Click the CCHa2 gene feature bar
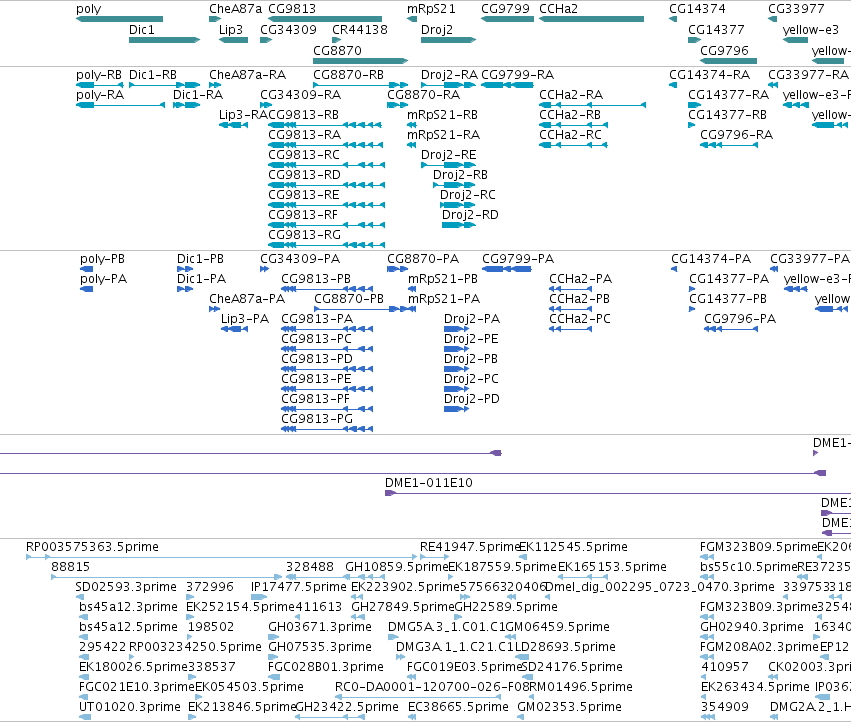The height and width of the screenshot is (722, 851). click(x=592, y=19)
